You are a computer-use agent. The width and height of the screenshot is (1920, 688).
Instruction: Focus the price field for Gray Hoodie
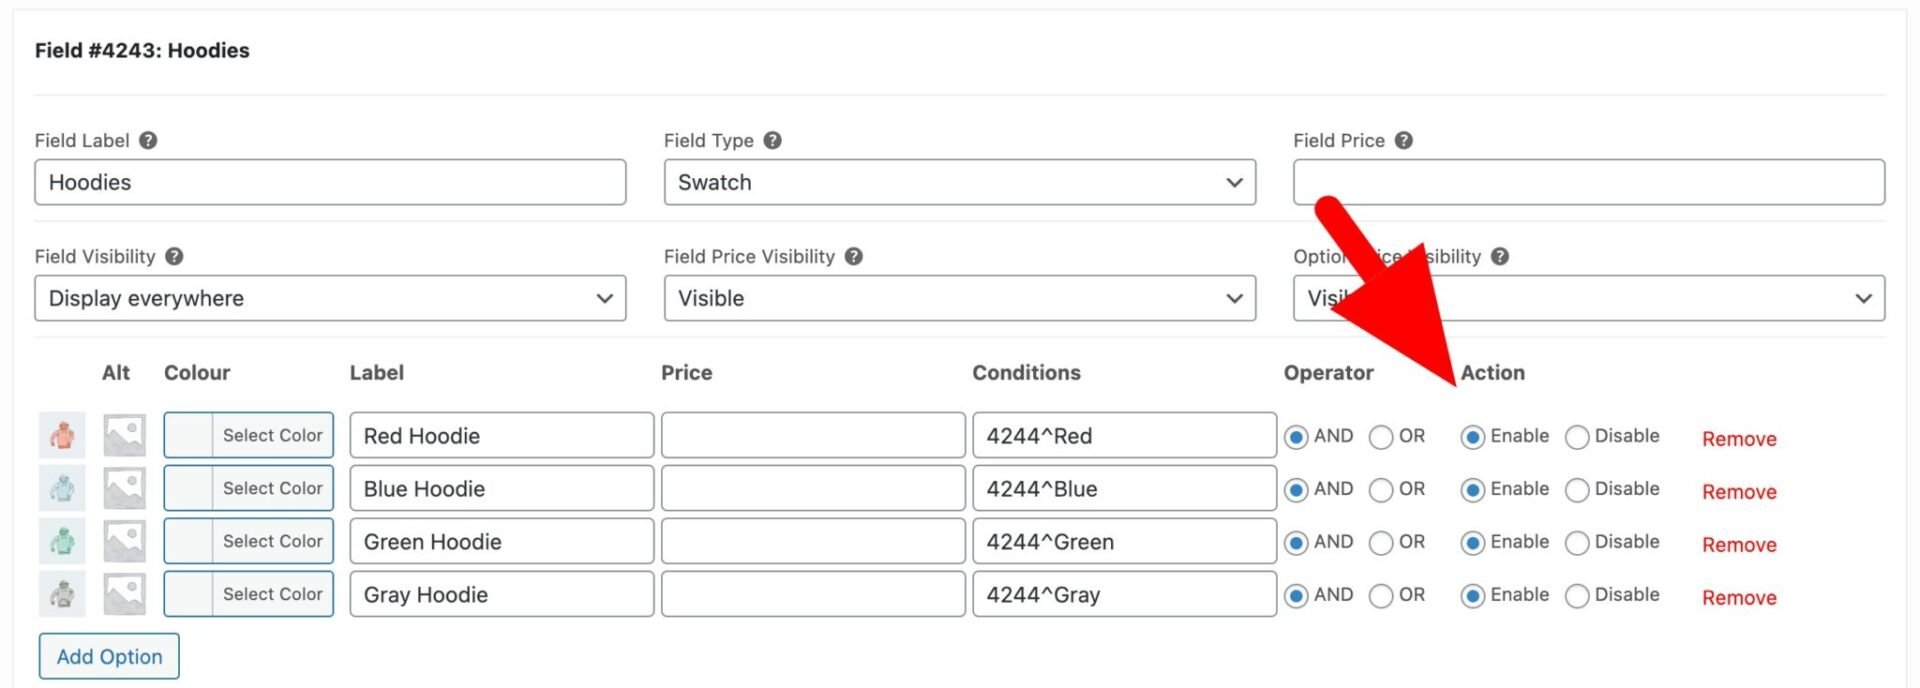tap(813, 594)
